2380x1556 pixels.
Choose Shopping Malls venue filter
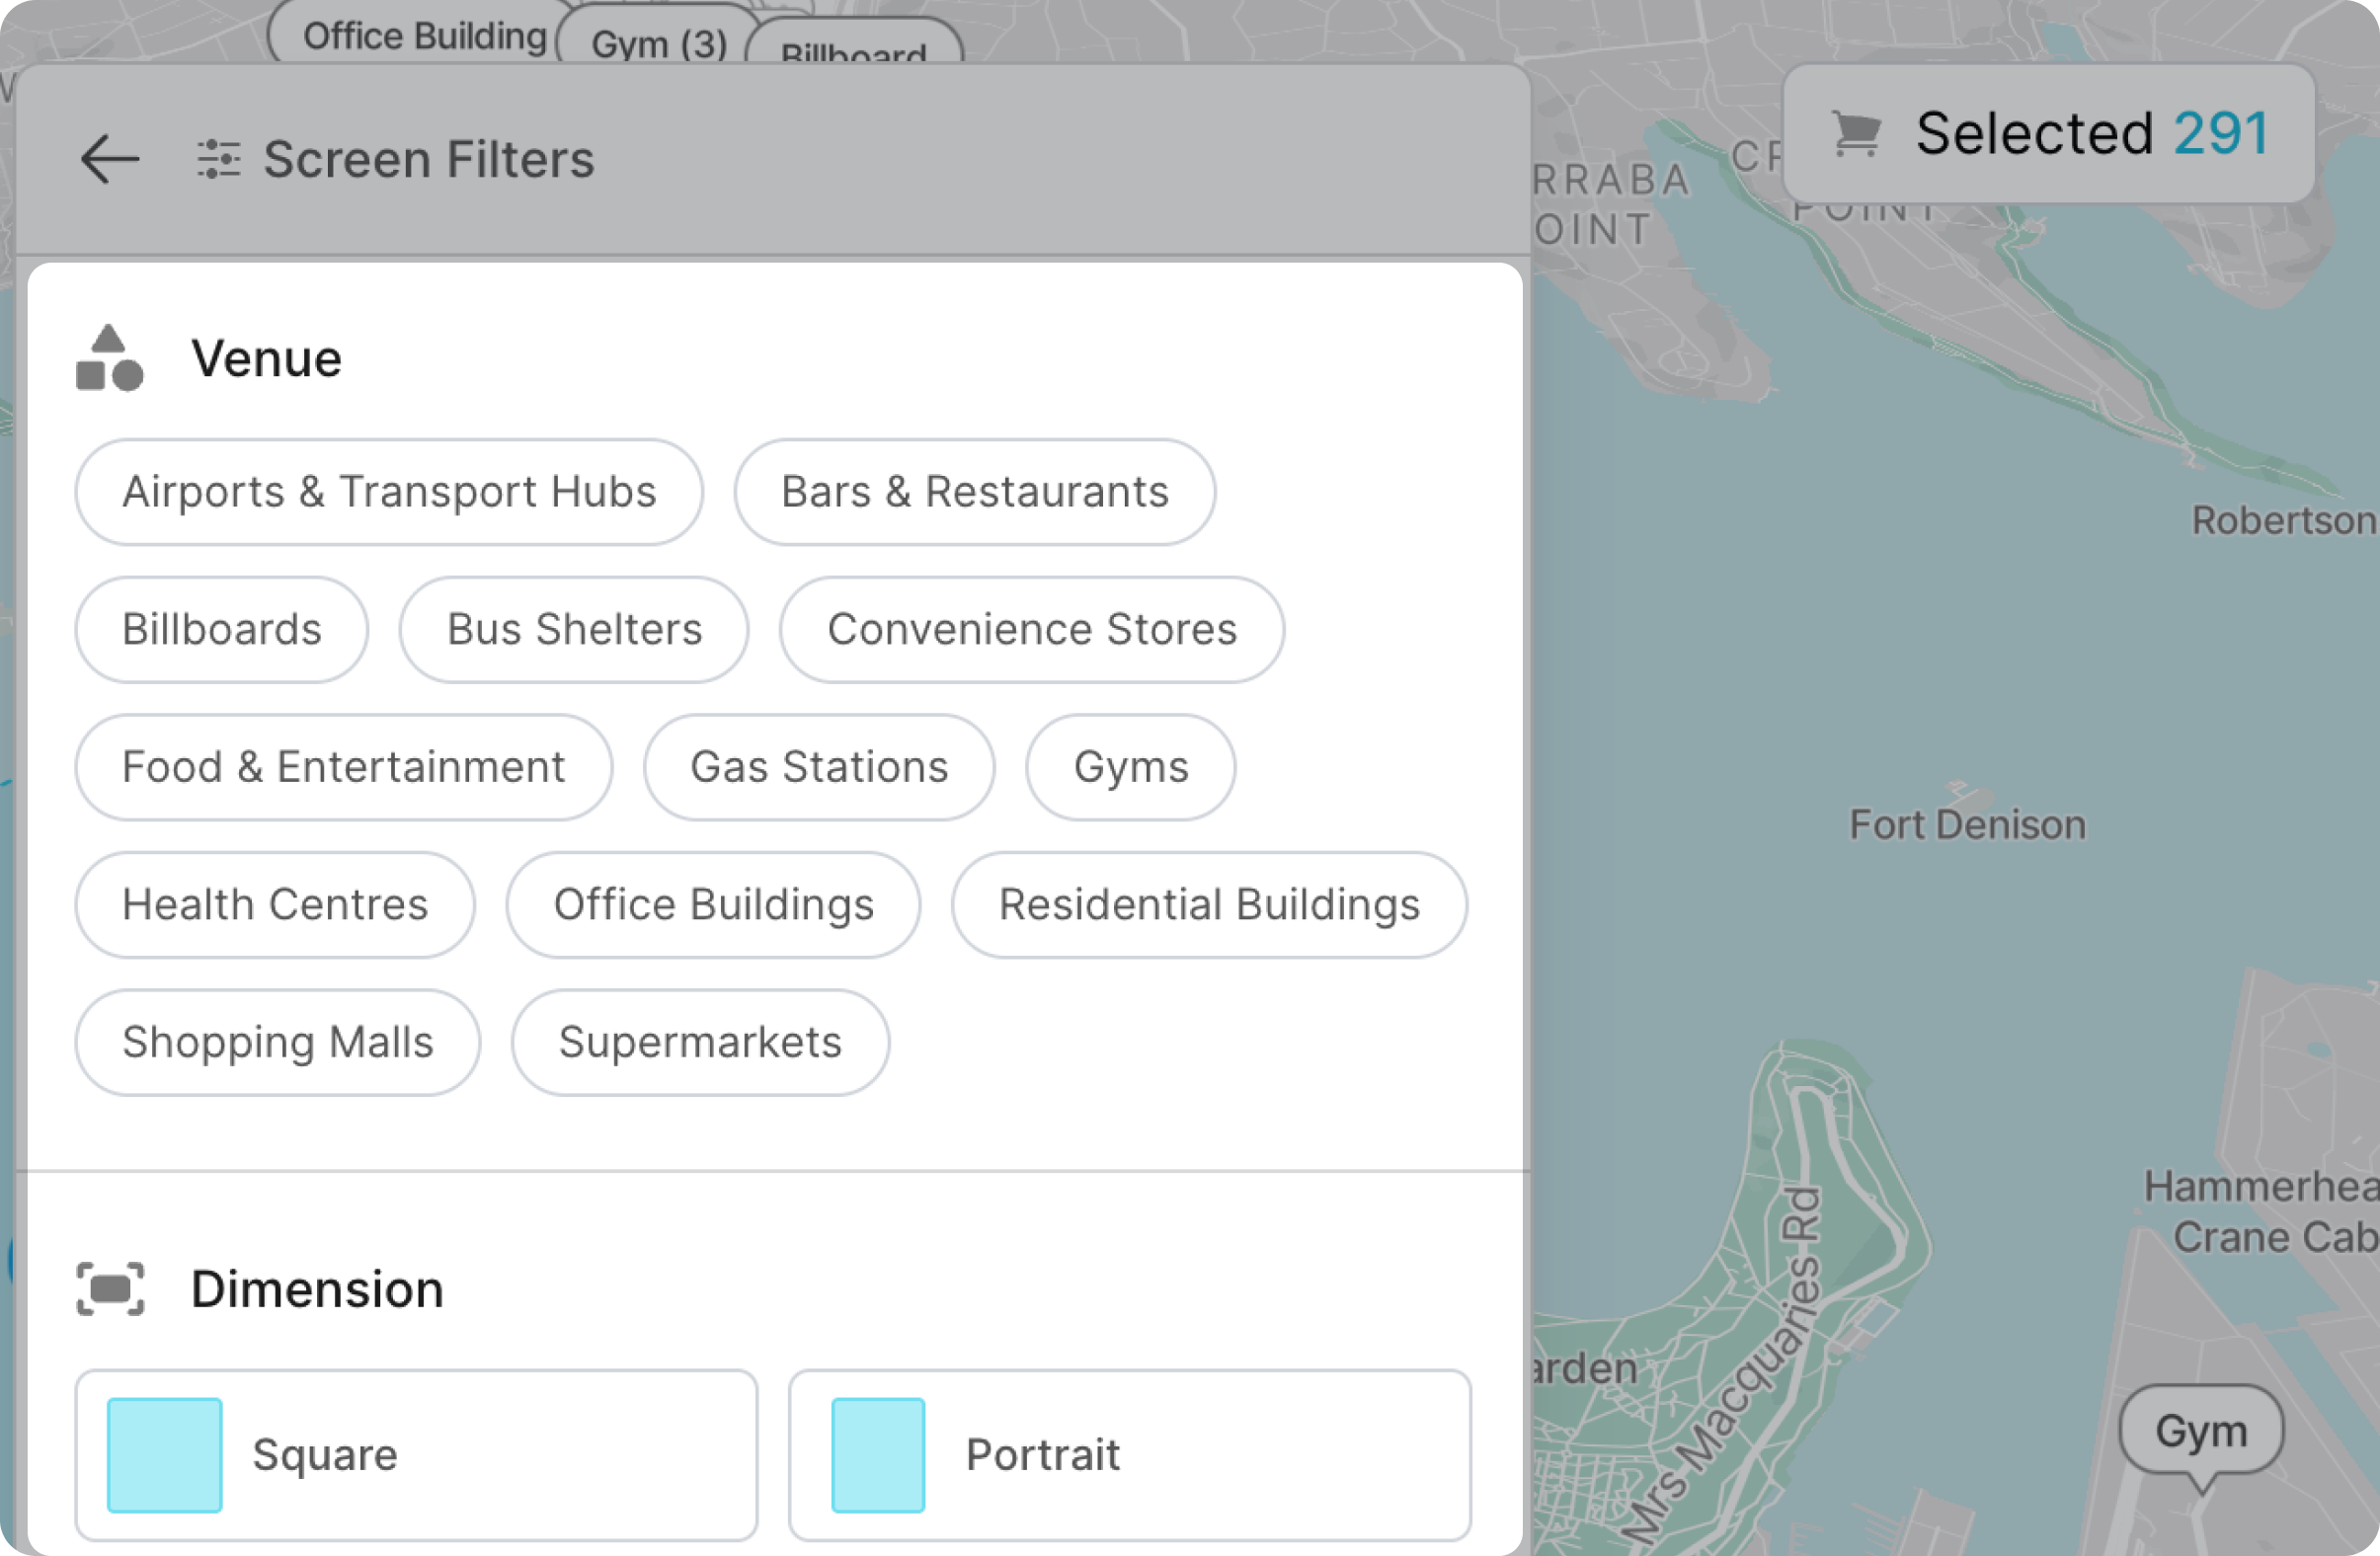(278, 1043)
